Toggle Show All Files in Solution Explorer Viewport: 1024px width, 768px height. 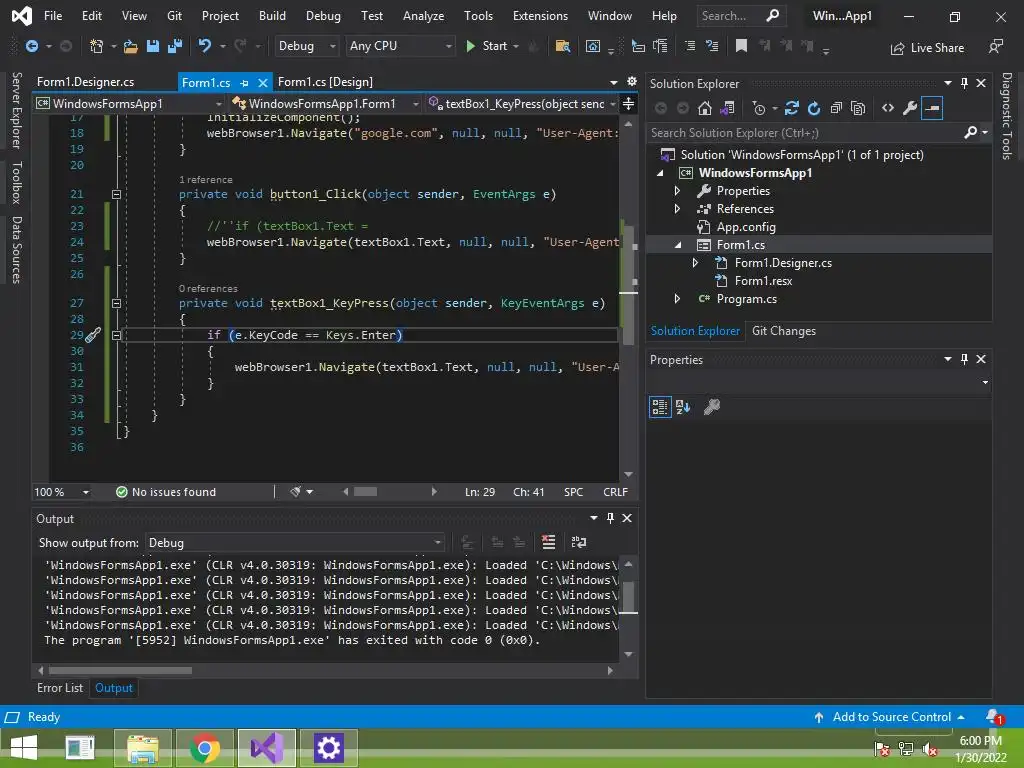[858, 108]
